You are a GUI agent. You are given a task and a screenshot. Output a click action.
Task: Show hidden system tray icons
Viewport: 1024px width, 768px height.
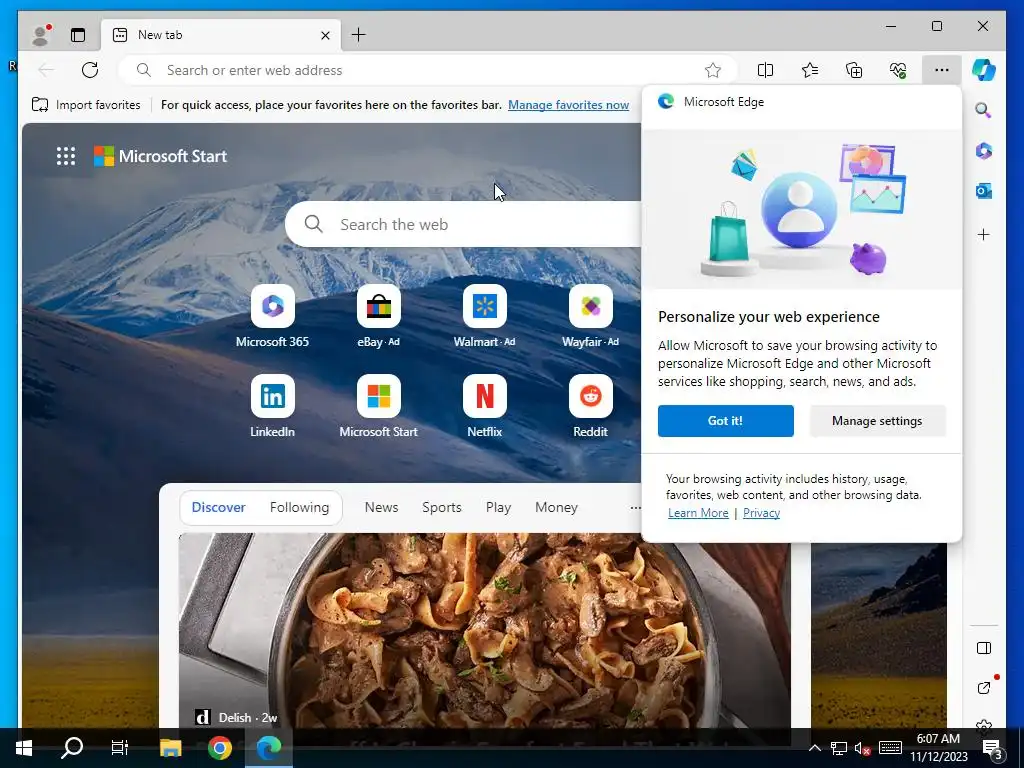pyautogui.click(x=815, y=748)
